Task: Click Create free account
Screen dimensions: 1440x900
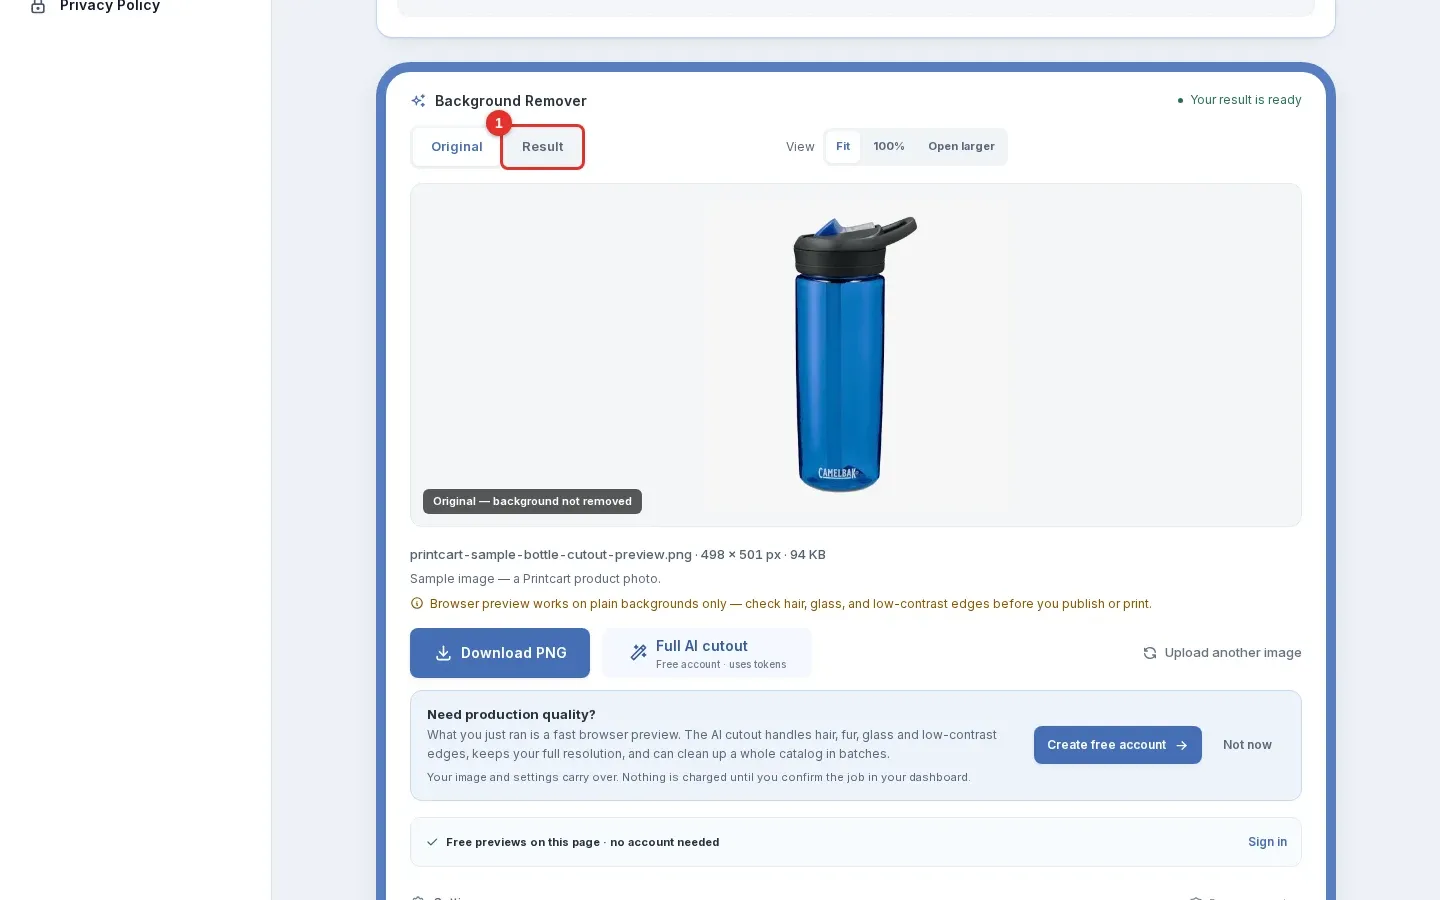Action: [1118, 745]
